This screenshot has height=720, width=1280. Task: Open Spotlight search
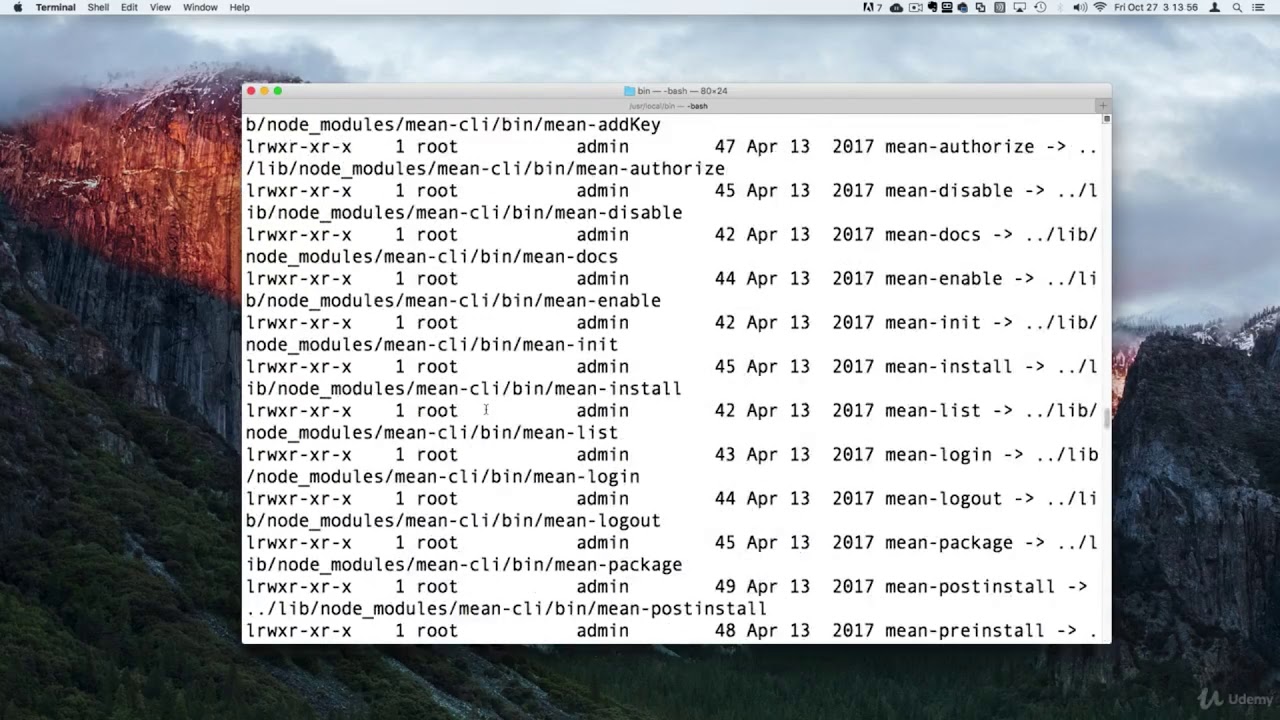click(x=1237, y=7)
